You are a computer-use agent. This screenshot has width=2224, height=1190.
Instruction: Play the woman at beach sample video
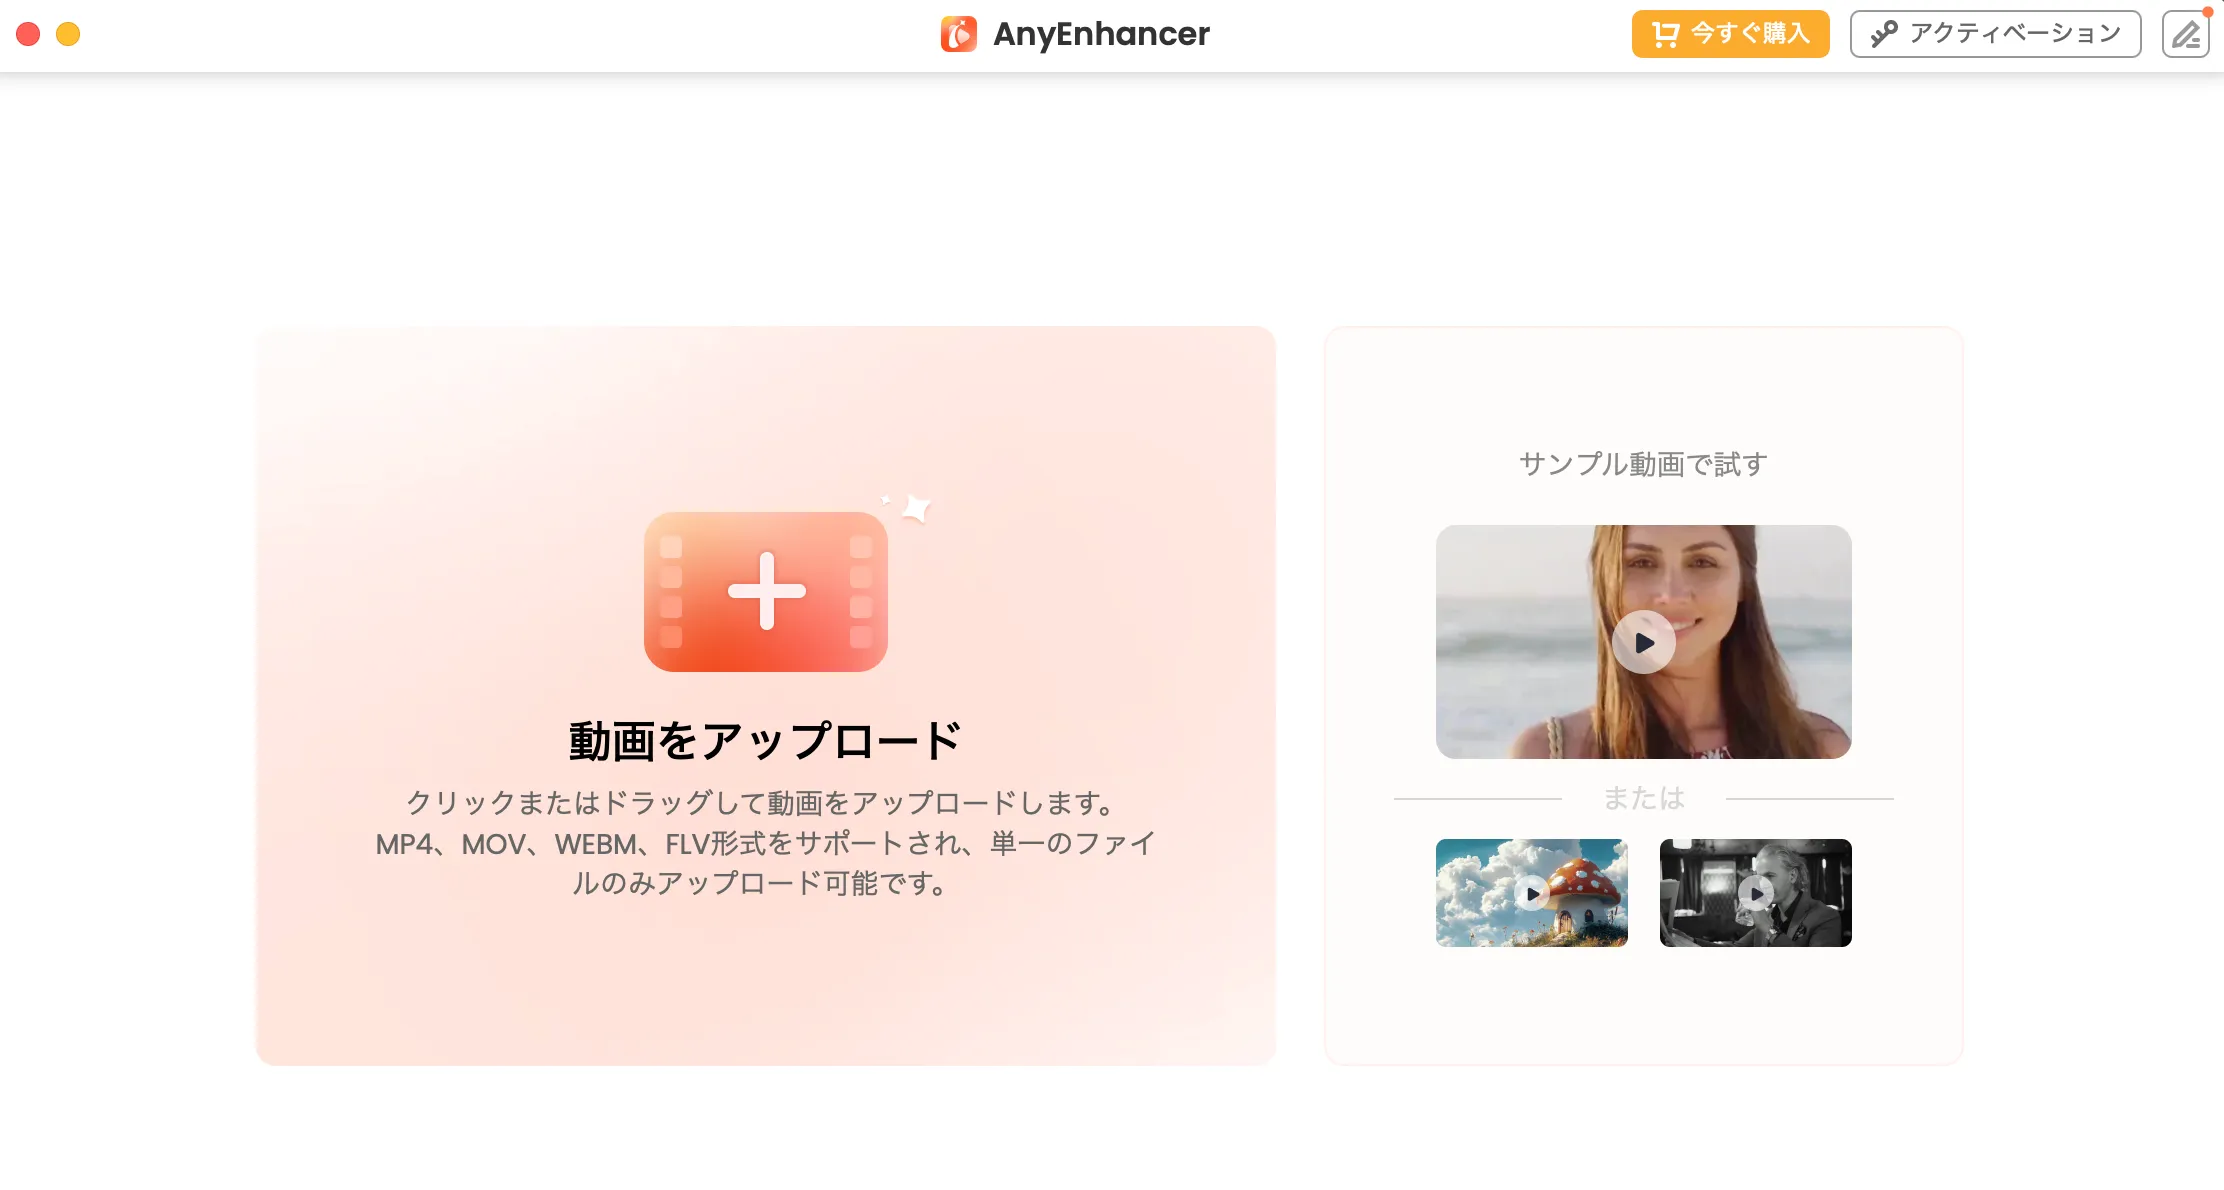click(1644, 642)
